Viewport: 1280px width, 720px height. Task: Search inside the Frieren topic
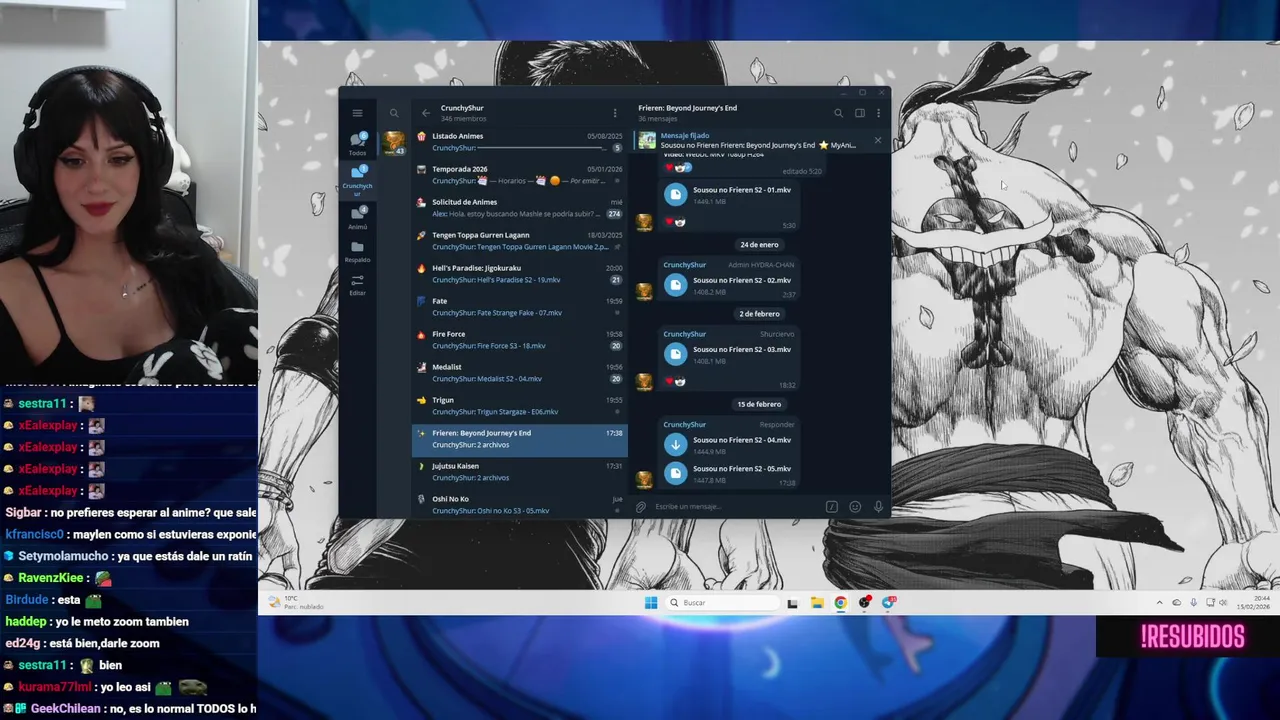pos(838,113)
